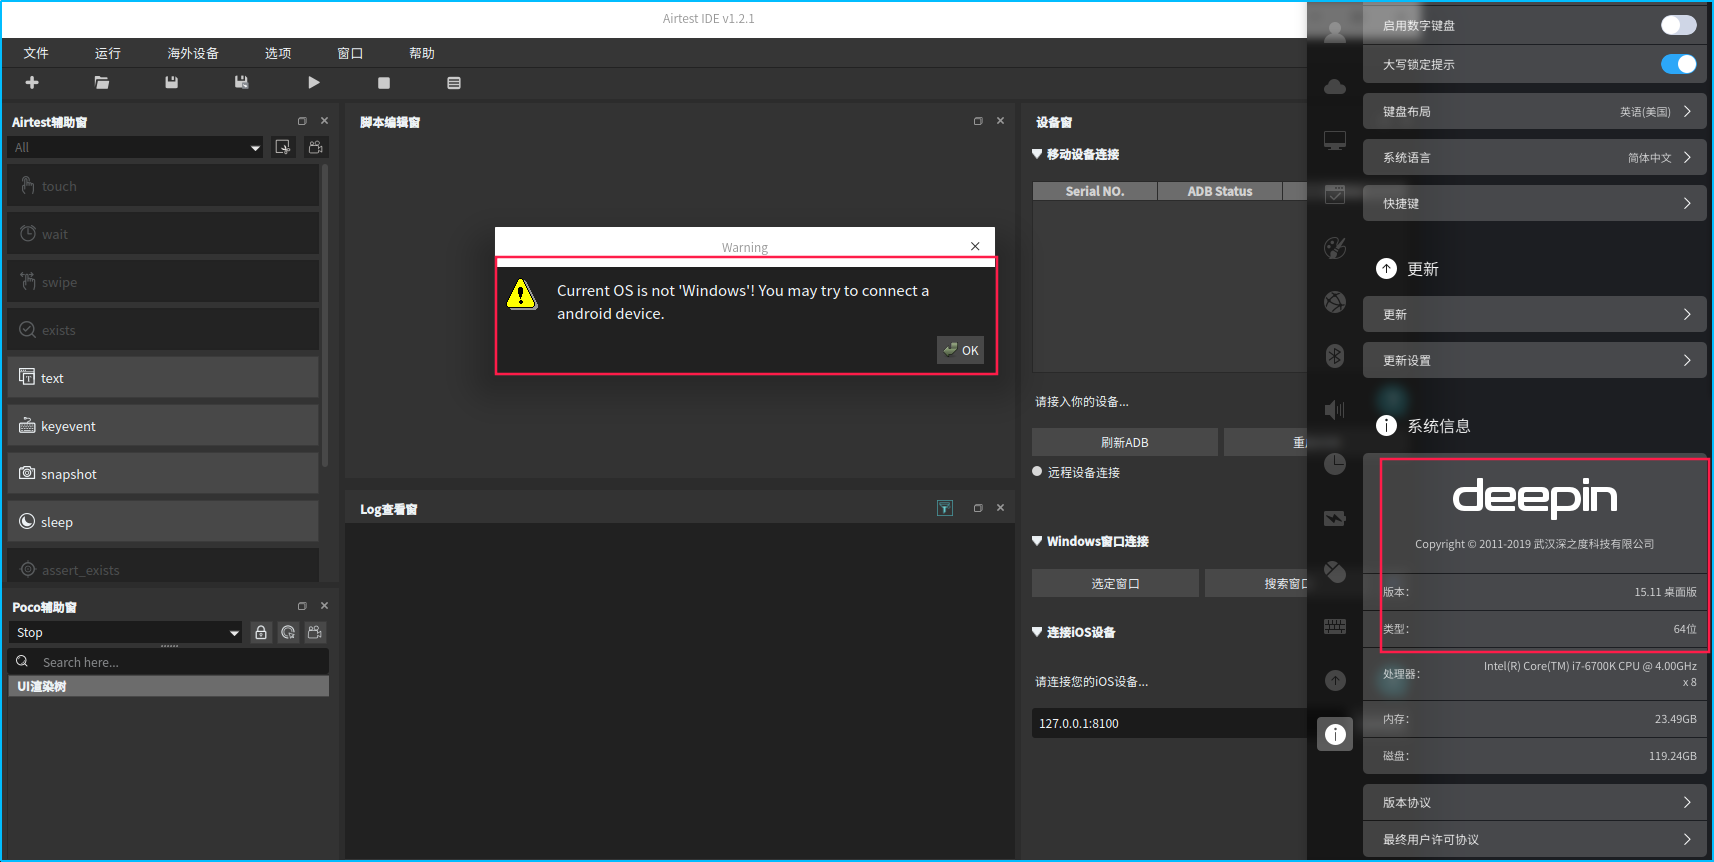This screenshot has width=1714, height=862.
Task: Click the Airtest assistant record camera icon
Action: [x=315, y=147]
